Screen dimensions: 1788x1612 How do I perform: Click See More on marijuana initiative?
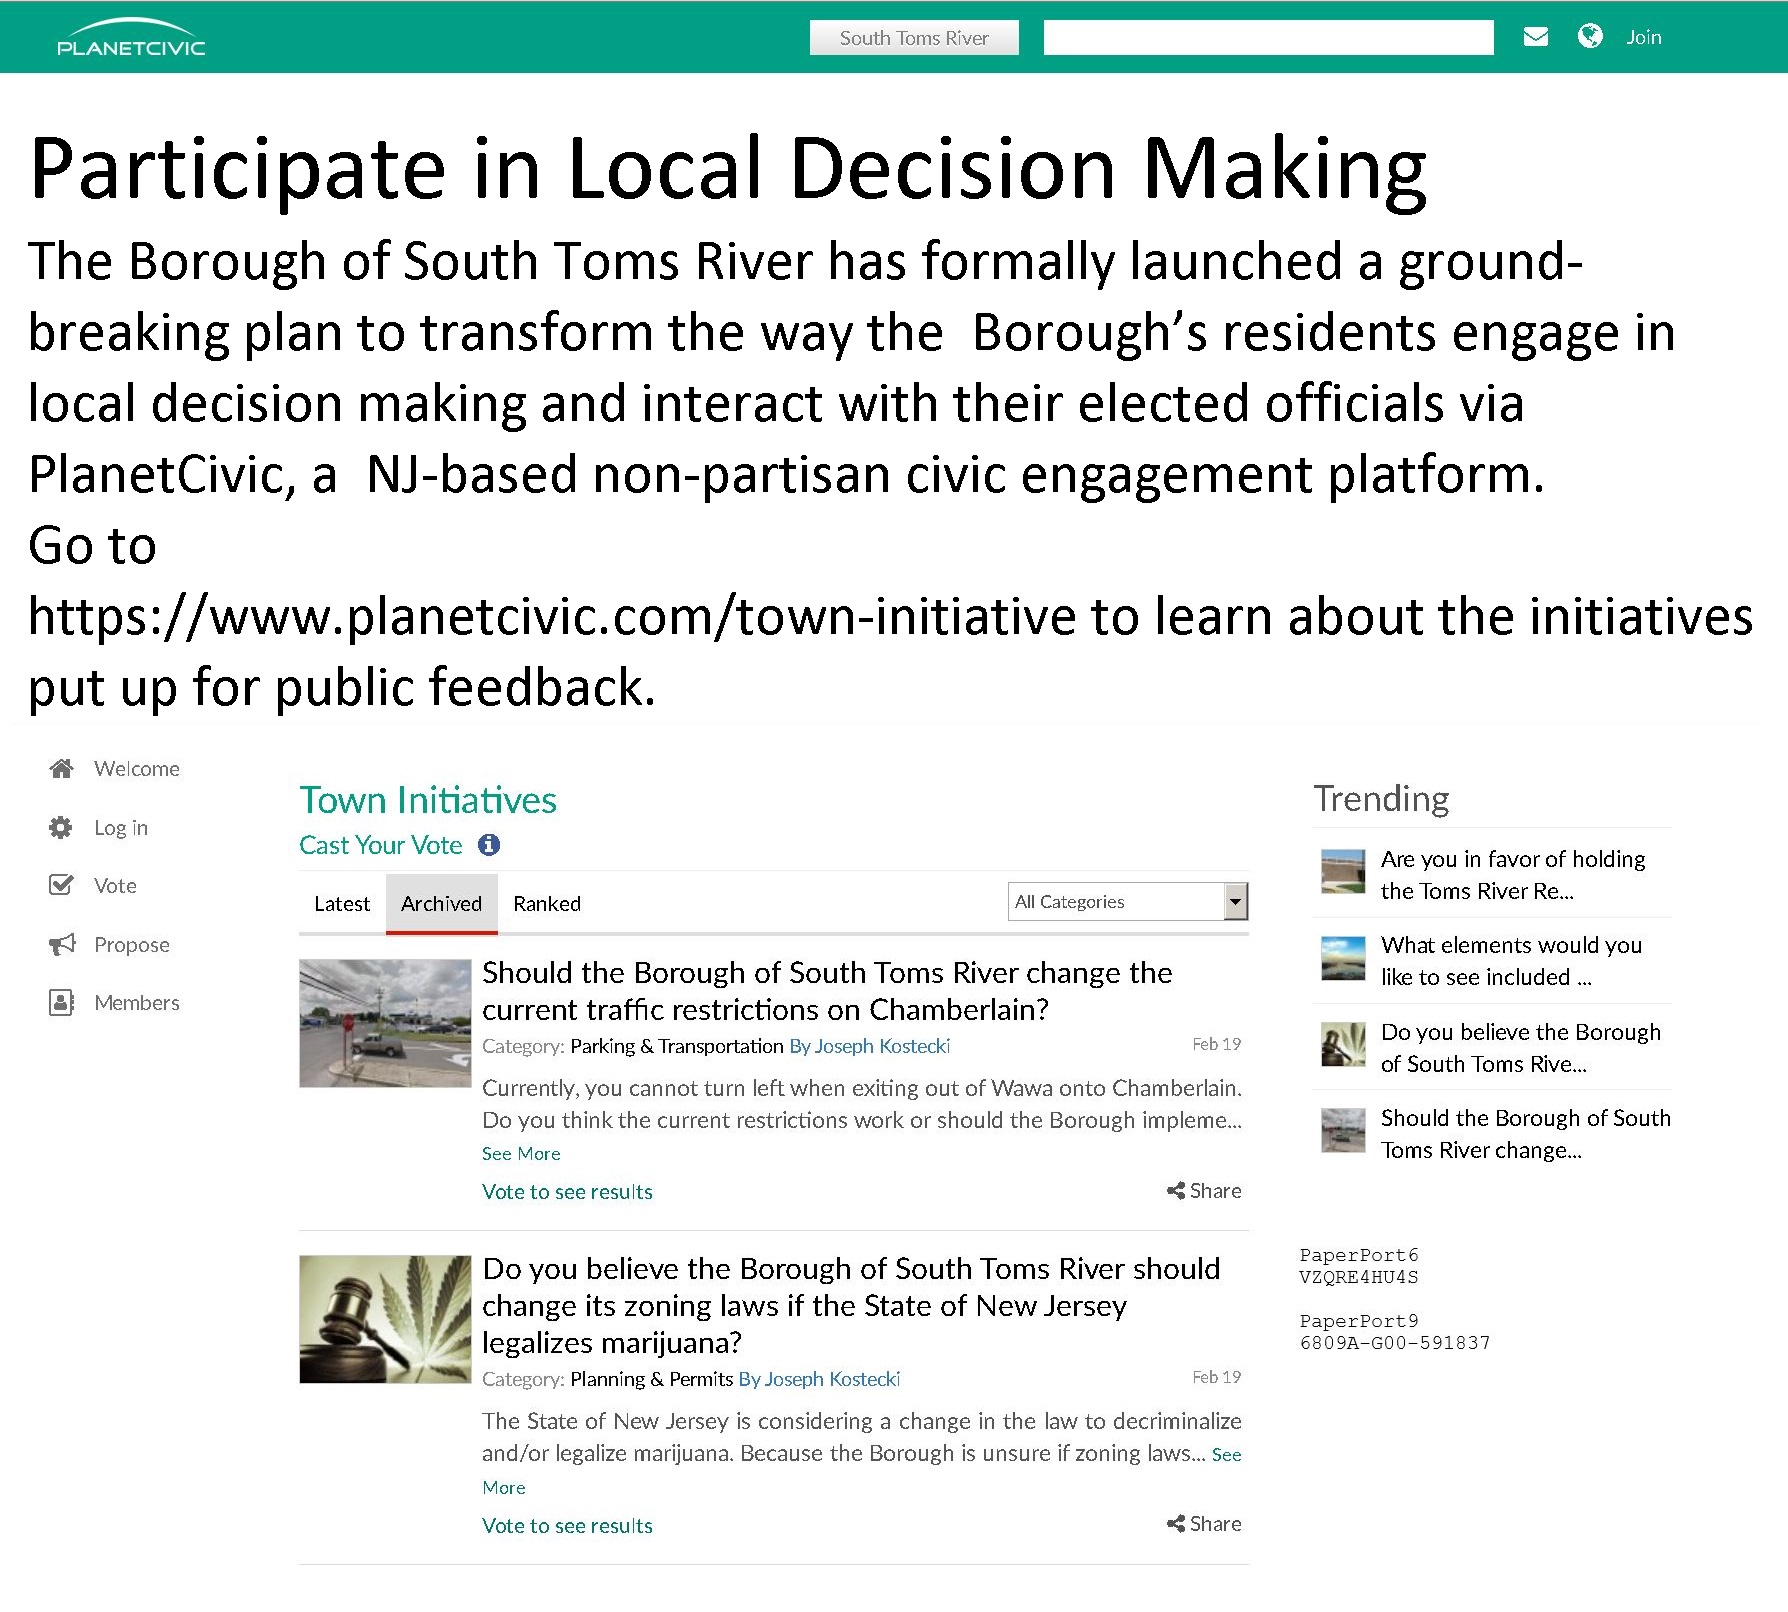click(1227, 1455)
